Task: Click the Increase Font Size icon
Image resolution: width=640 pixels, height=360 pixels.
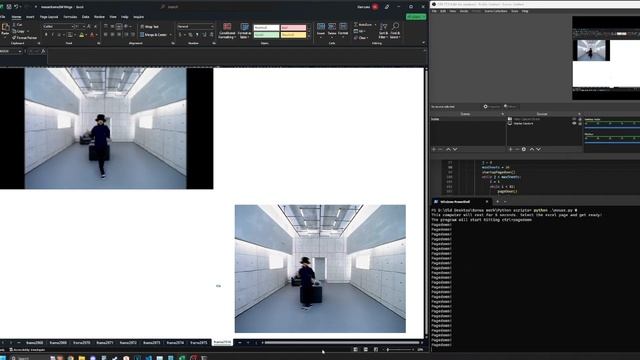Action: tap(89, 26)
